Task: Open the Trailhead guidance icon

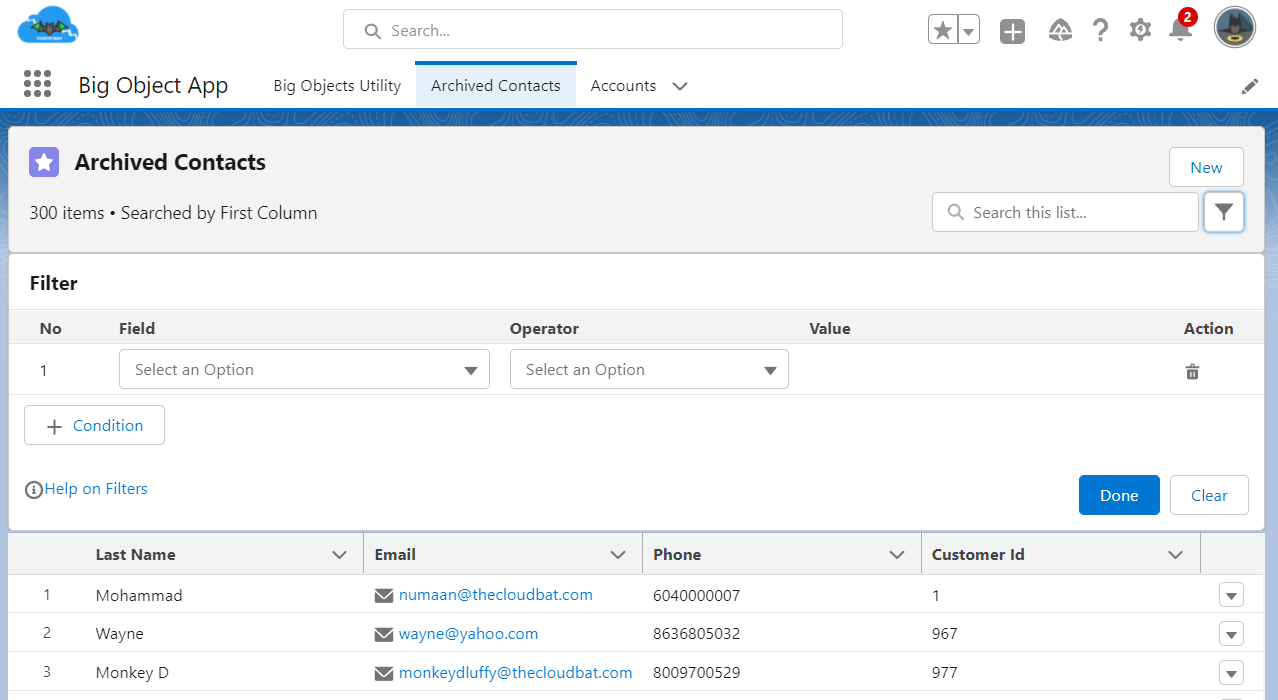Action: pos(1060,31)
